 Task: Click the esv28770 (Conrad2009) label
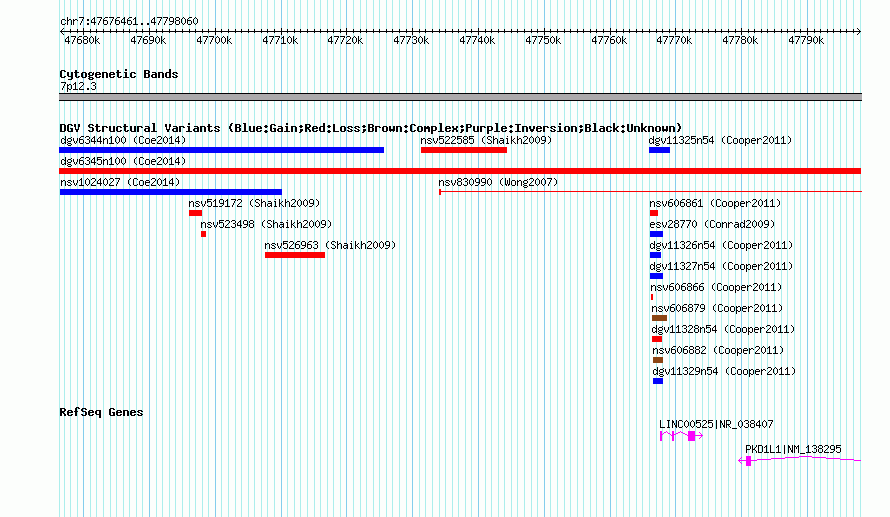click(x=712, y=224)
